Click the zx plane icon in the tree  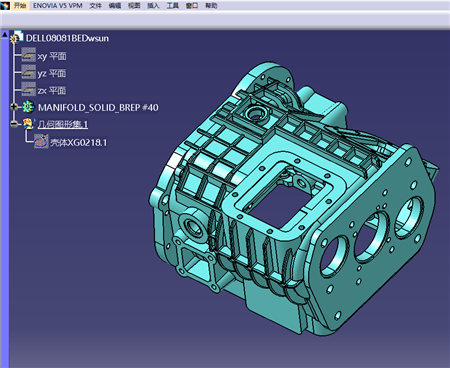coord(28,89)
